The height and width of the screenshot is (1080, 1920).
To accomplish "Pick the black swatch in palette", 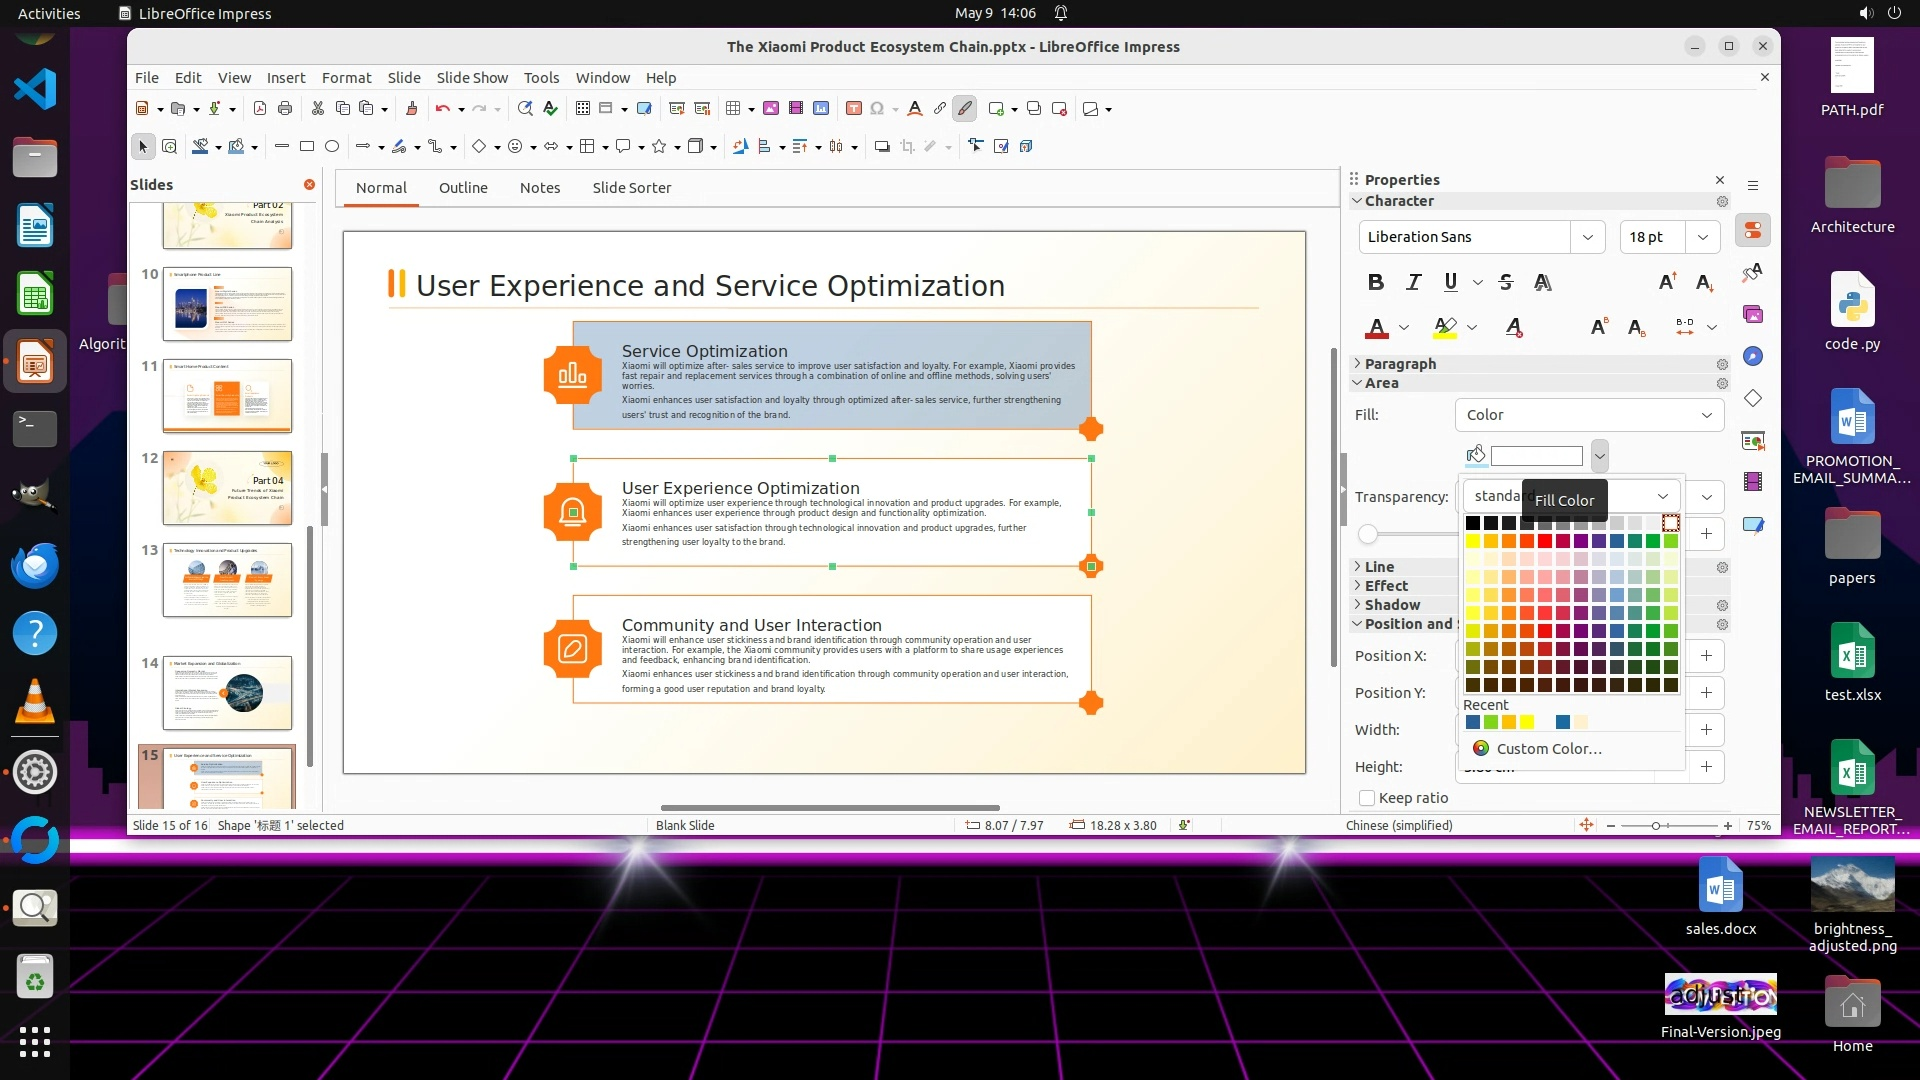I will (x=1473, y=523).
